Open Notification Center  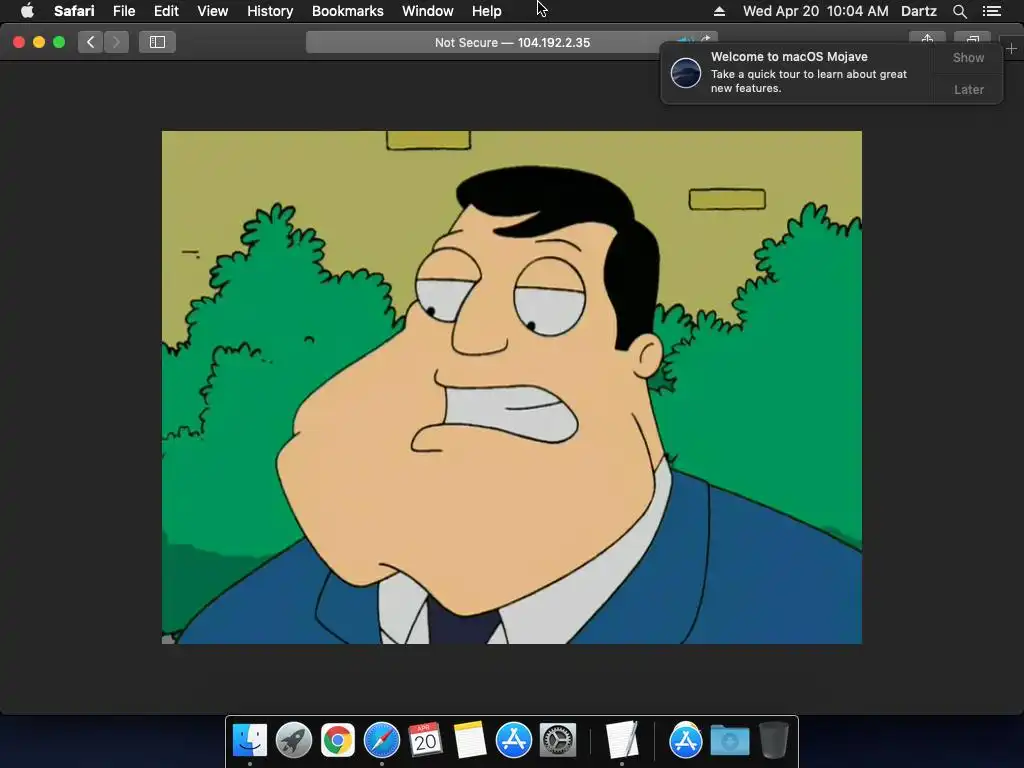(992, 11)
